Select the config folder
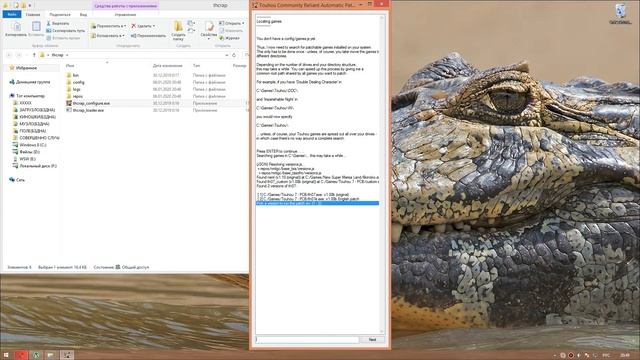The width and height of the screenshot is (640, 360). 78,82
